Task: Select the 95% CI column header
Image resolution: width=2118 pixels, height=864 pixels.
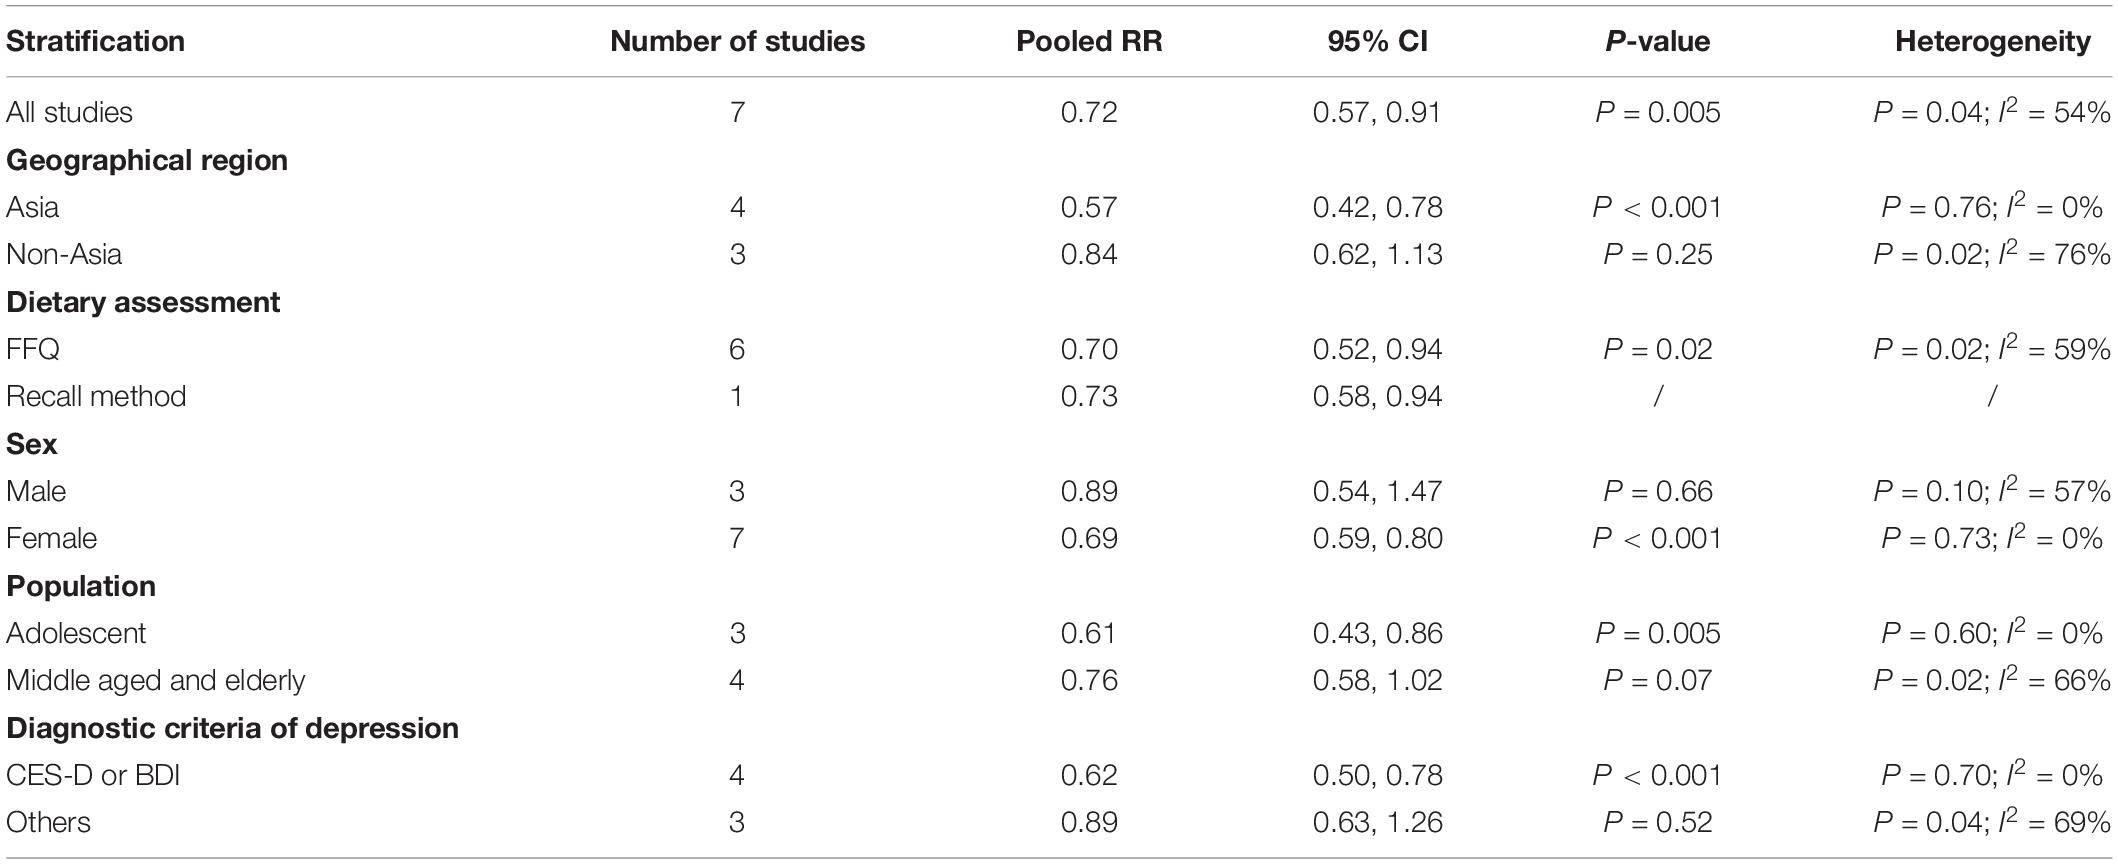Action: 1377,41
